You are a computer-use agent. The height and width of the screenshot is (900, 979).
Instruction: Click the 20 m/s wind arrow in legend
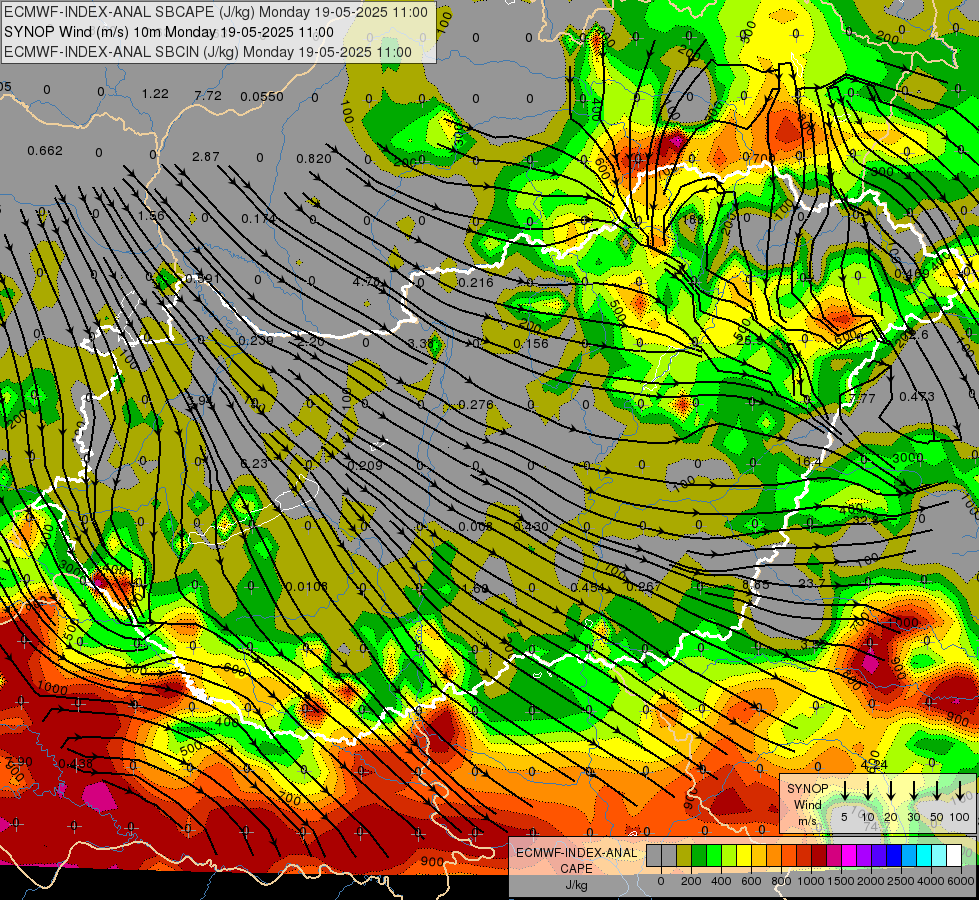[x=891, y=791]
